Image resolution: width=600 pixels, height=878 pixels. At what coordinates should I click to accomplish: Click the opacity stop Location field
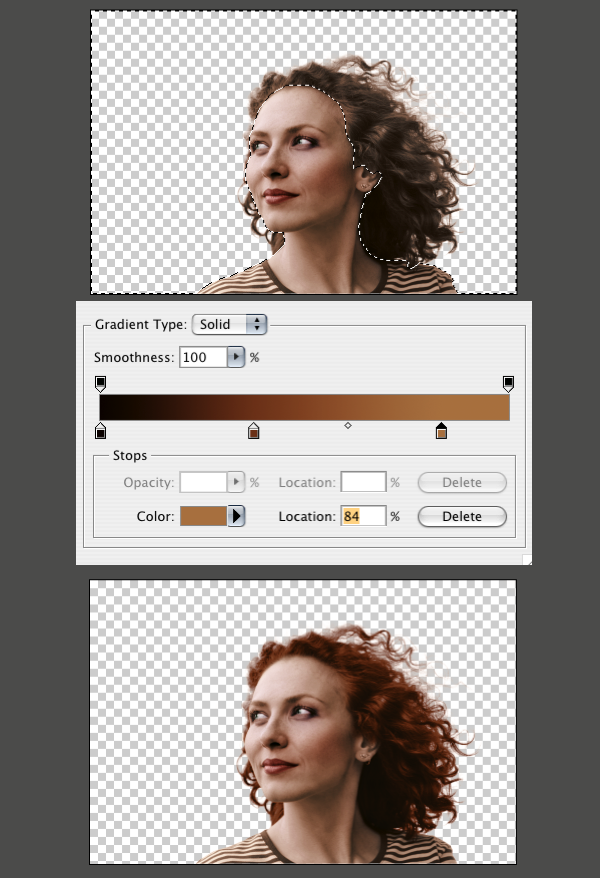coord(363,482)
